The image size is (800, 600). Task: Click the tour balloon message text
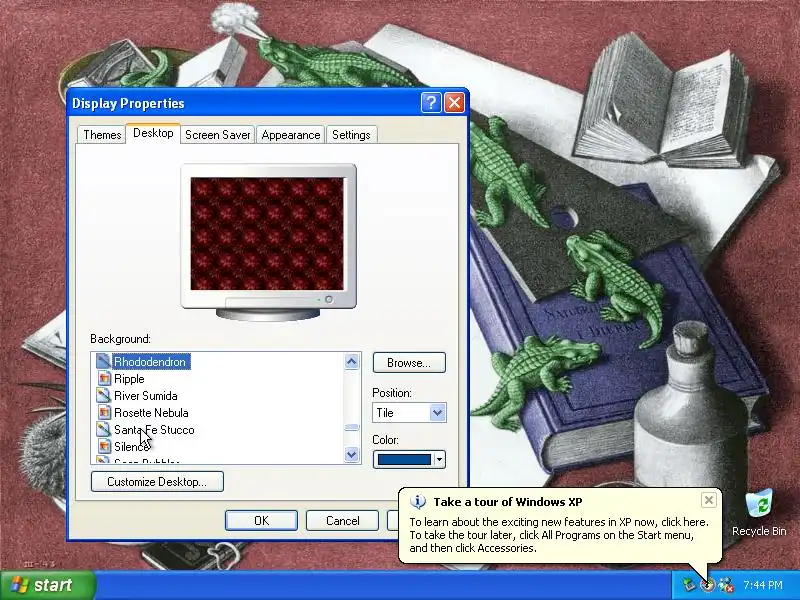[559, 535]
